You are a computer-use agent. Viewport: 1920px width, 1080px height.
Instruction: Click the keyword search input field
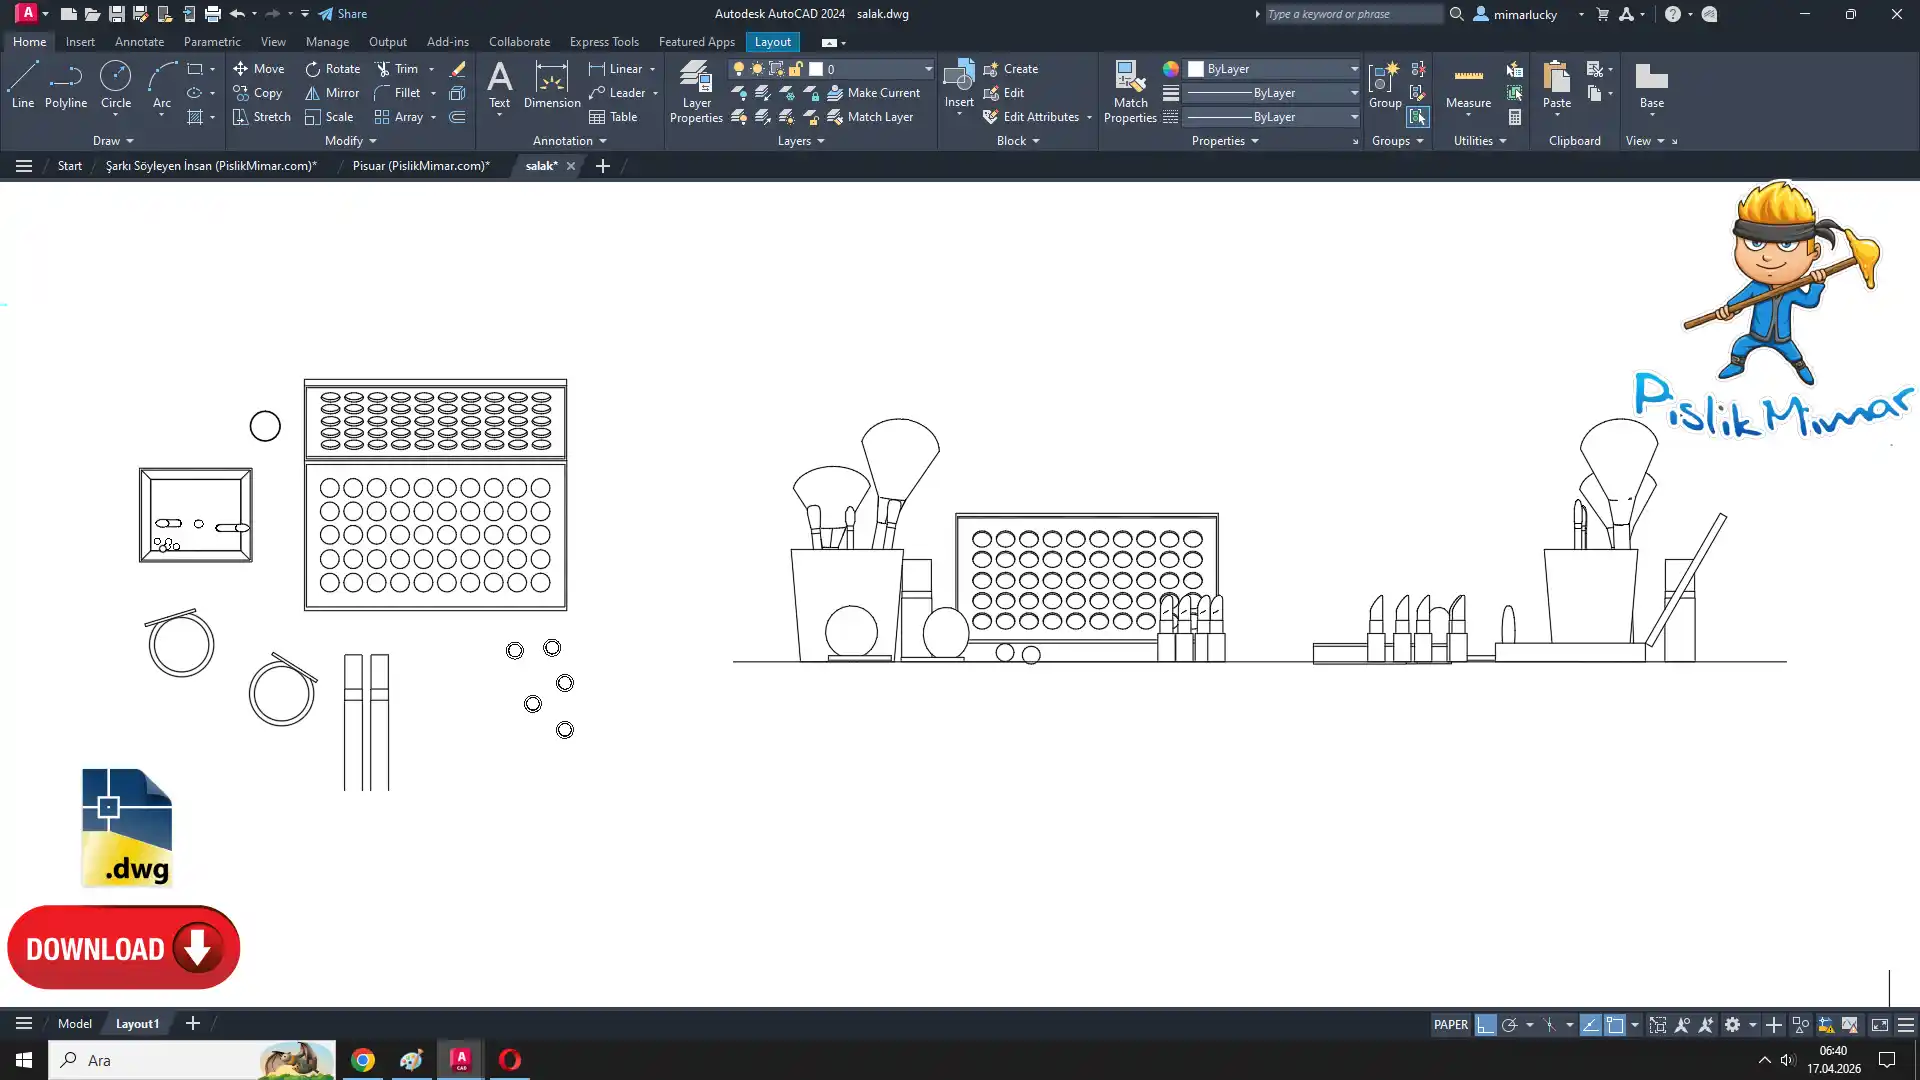[1352, 14]
